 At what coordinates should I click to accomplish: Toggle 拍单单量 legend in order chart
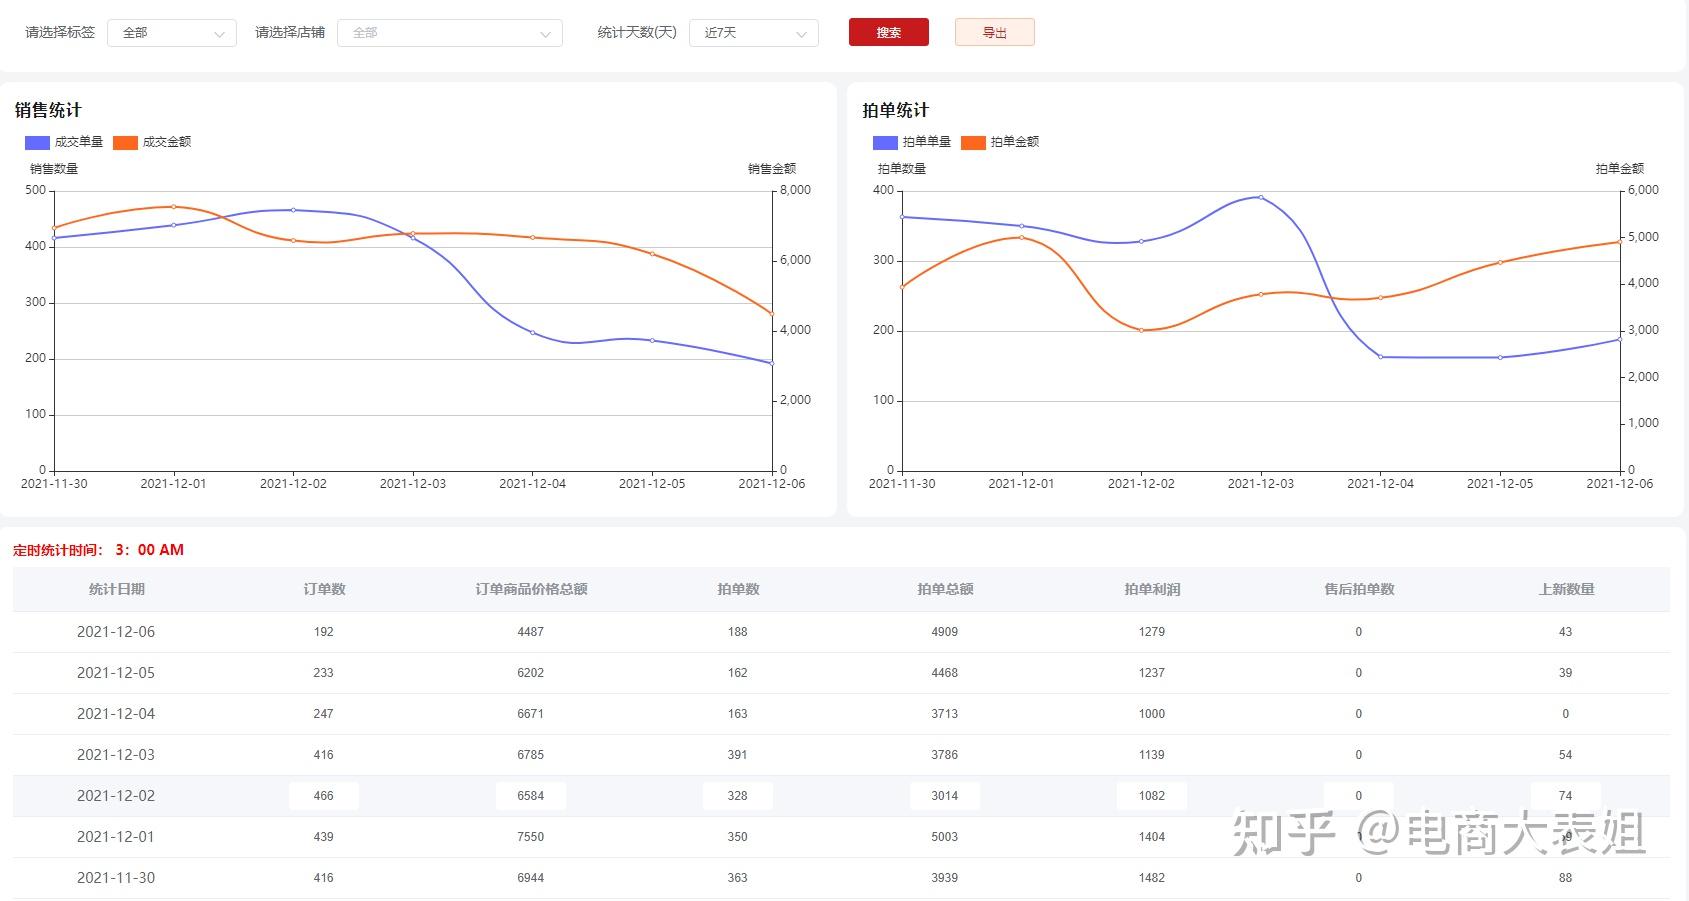(912, 142)
